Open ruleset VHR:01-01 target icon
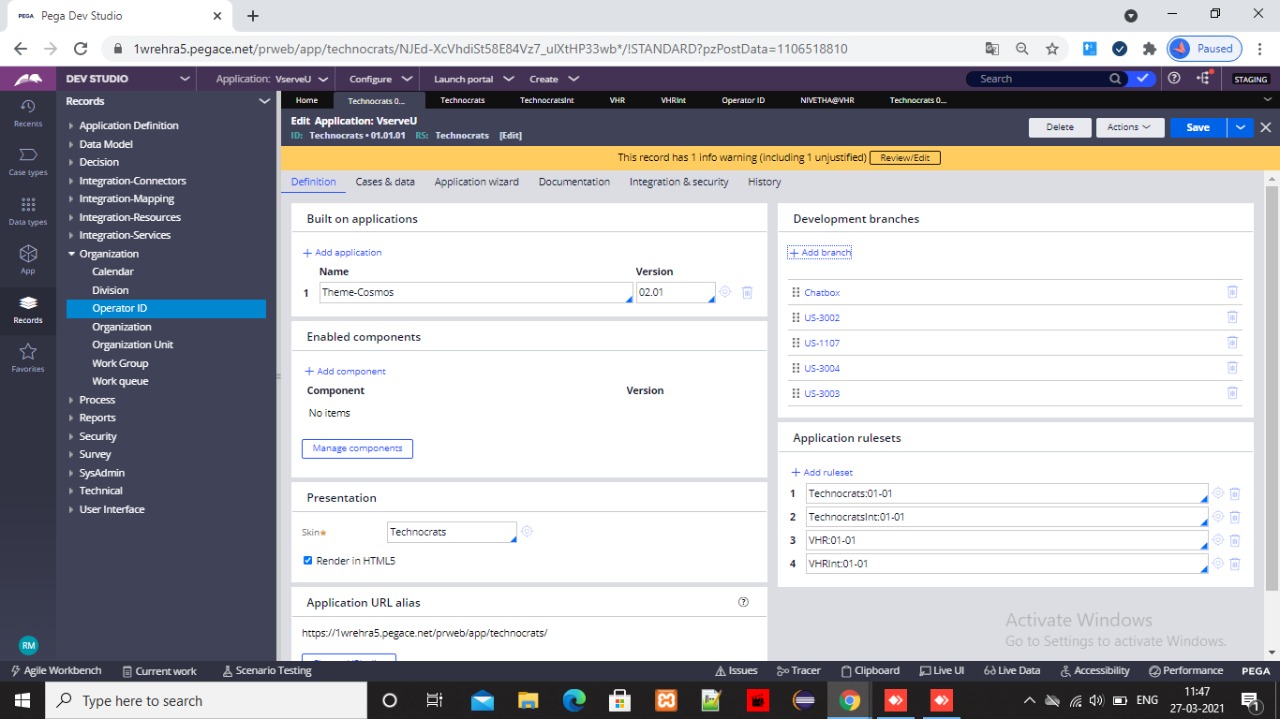This screenshot has width=1280, height=719. click(1218, 540)
